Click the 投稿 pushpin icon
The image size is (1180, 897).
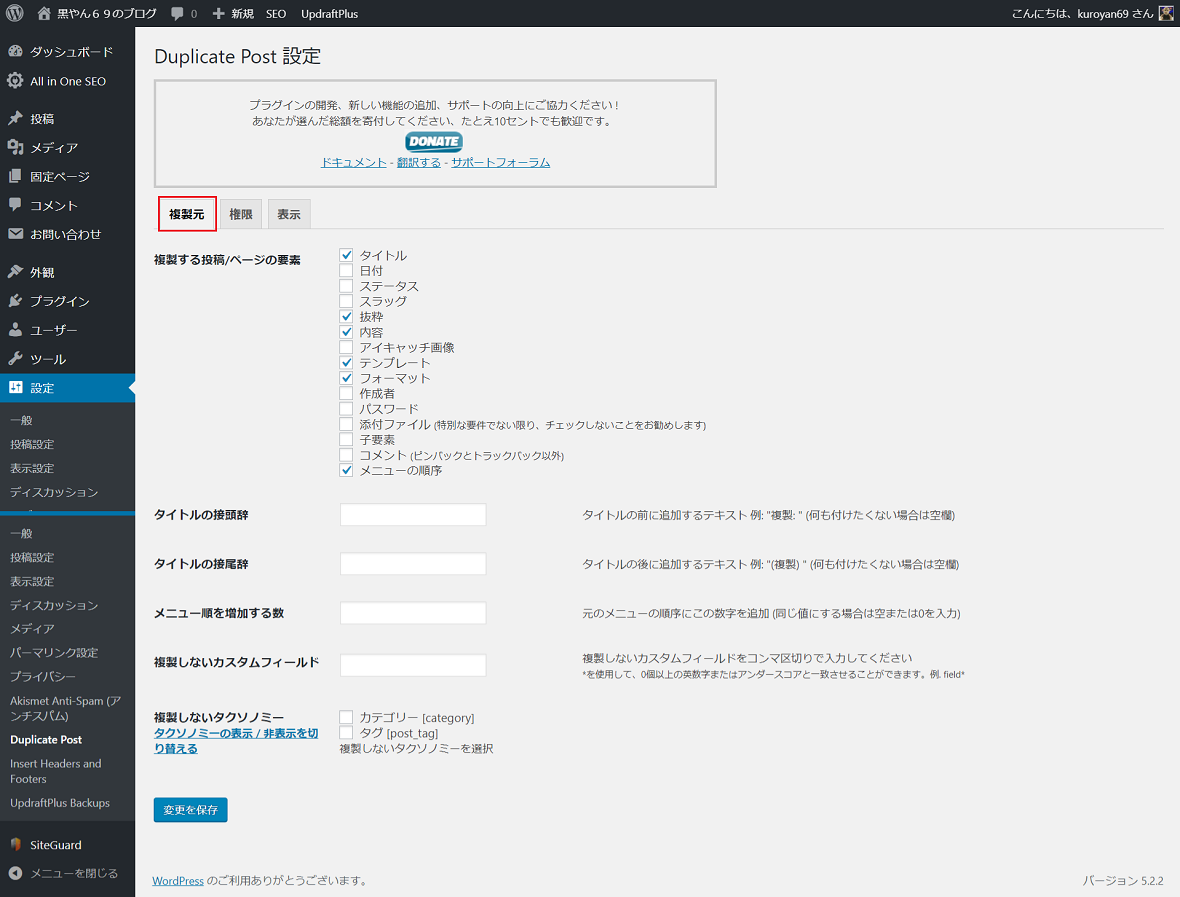point(15,118)
